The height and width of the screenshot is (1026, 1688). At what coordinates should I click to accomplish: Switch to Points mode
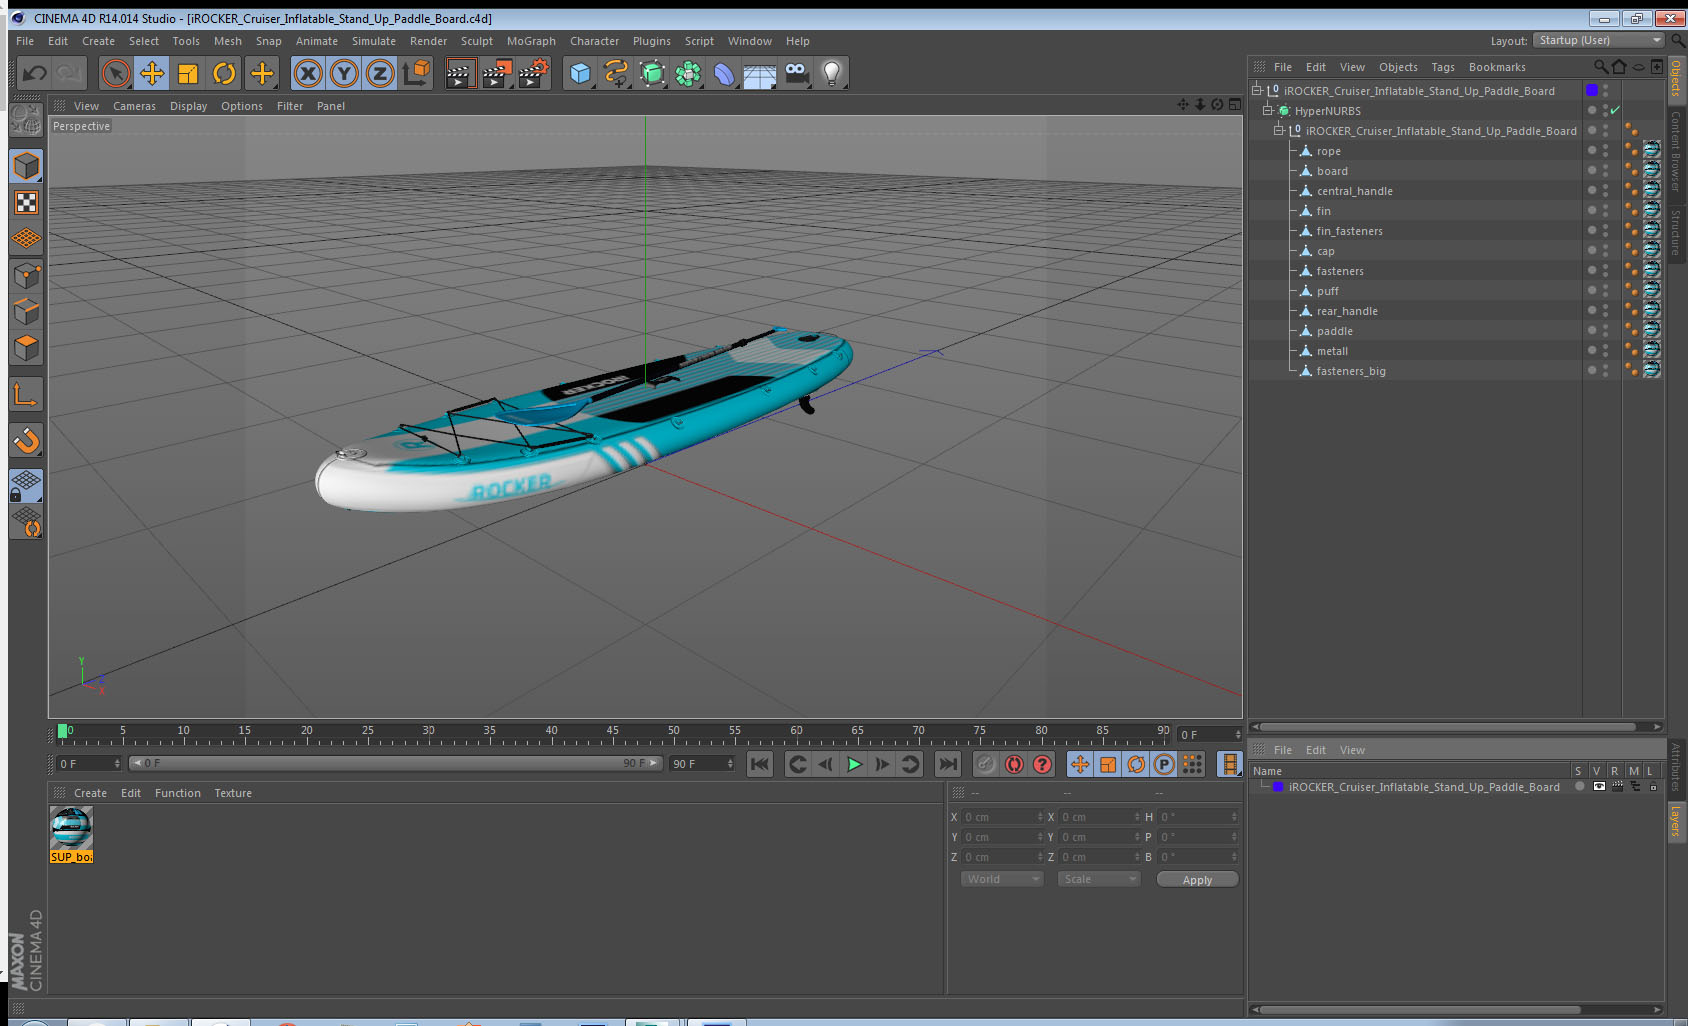click(x=26, y=275)
